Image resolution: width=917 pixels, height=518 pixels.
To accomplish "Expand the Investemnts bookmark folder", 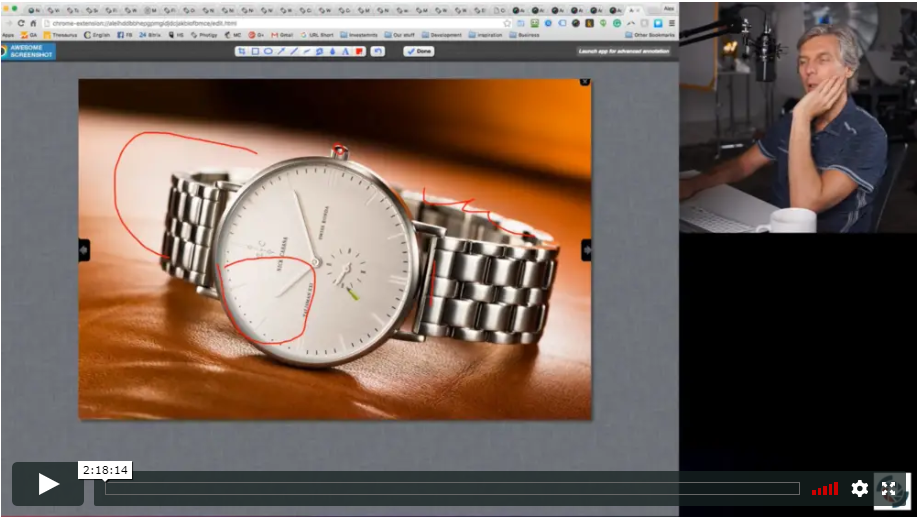I will click(x=359, y=35).
